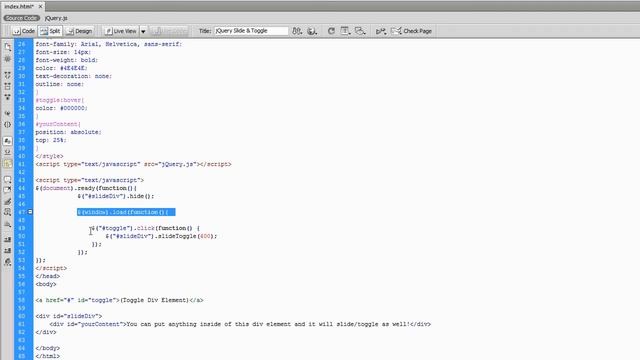
Task: Click the $("#toggle").click(function() line
Action: pos(145,228)
